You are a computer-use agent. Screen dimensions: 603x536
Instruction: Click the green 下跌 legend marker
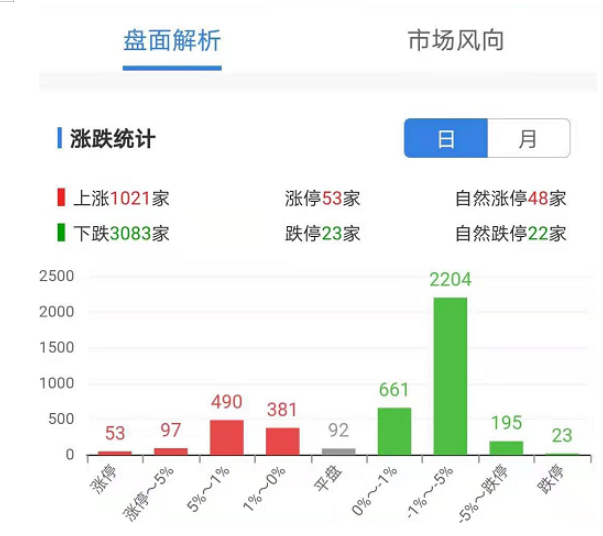pyautogui.click(x=61, y=232)
